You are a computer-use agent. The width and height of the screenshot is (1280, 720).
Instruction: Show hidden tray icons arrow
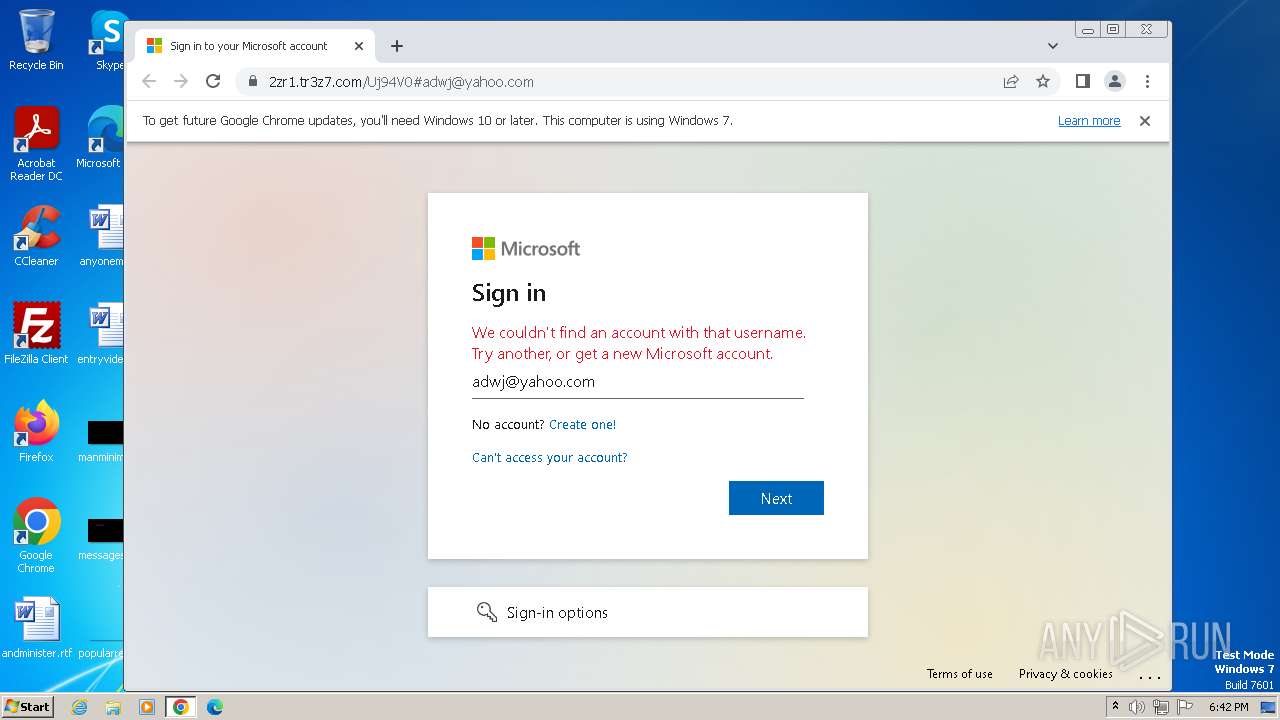coord(1116,707)
